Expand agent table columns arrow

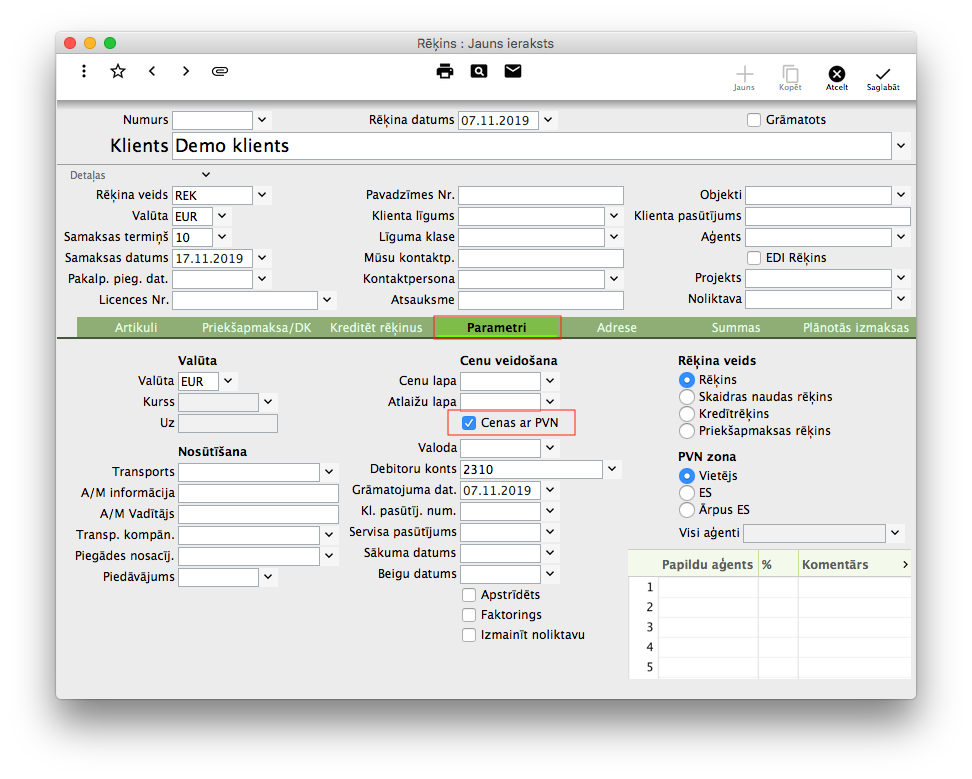(x=905, y=565)
